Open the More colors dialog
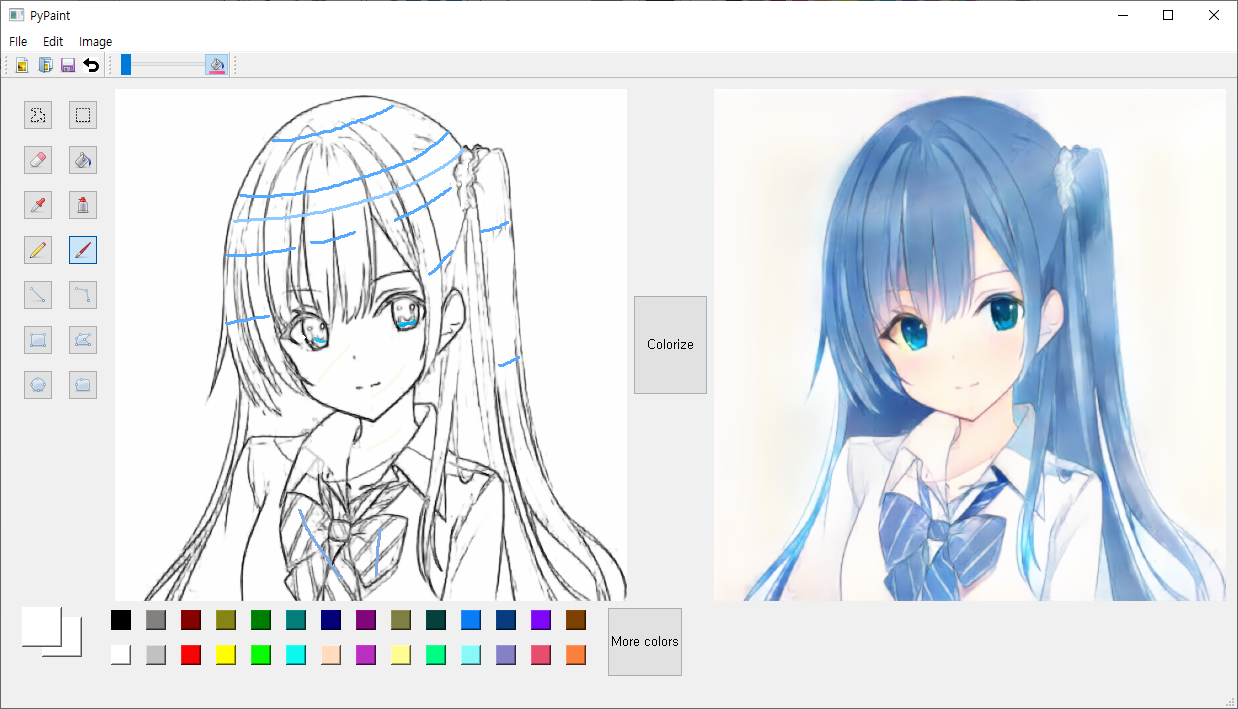The image size is (1238, 709). click(645, 641)
